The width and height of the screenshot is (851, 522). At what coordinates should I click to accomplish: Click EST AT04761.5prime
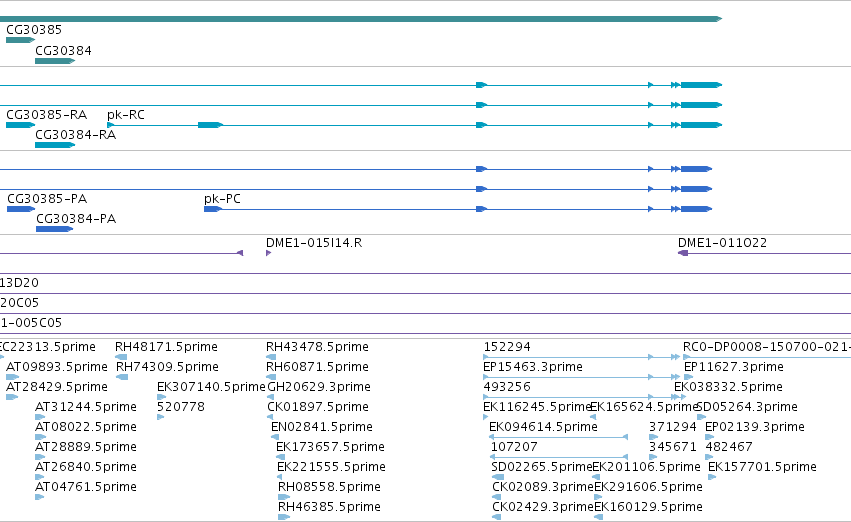pyautogui.click(x=86, y=487)
